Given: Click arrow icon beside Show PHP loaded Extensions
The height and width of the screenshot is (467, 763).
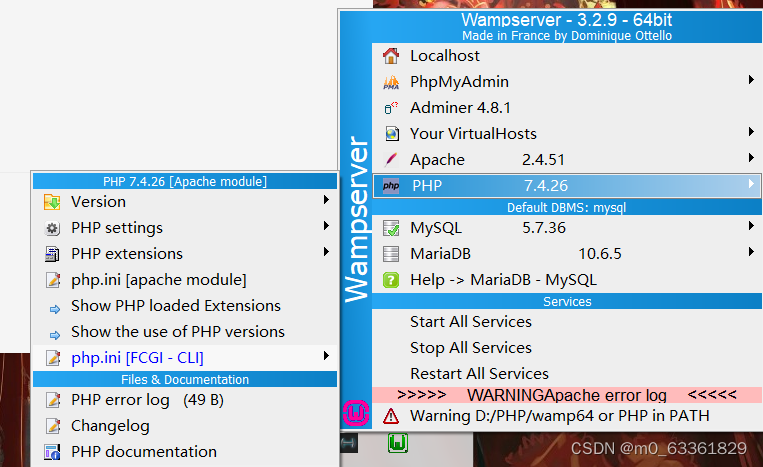Looking at the screenshot, I should click(54, 309).
